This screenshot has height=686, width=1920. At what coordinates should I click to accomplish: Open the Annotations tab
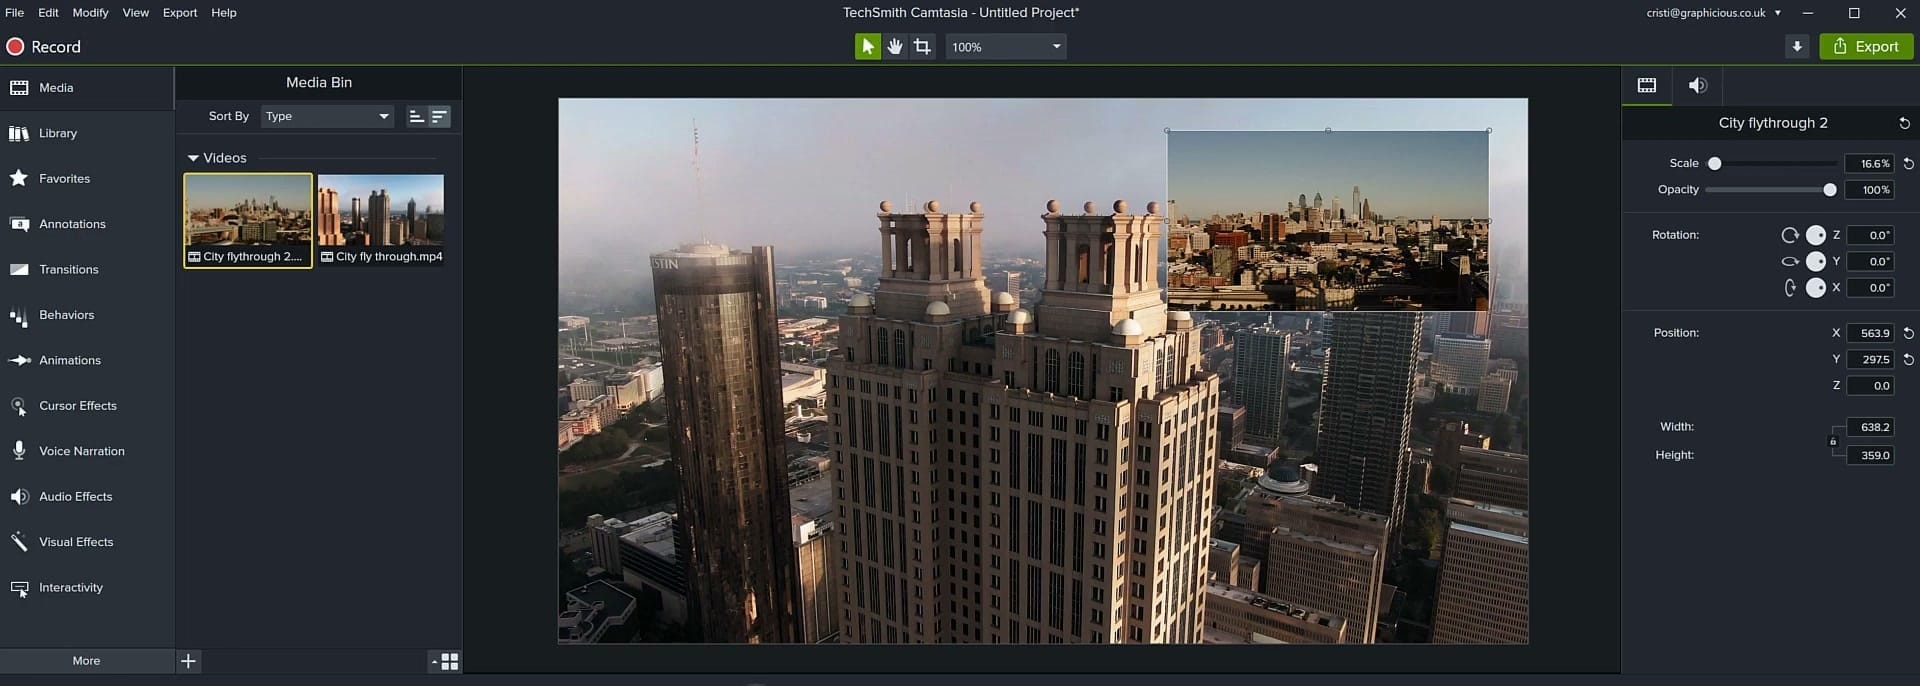tap(87, 224)
